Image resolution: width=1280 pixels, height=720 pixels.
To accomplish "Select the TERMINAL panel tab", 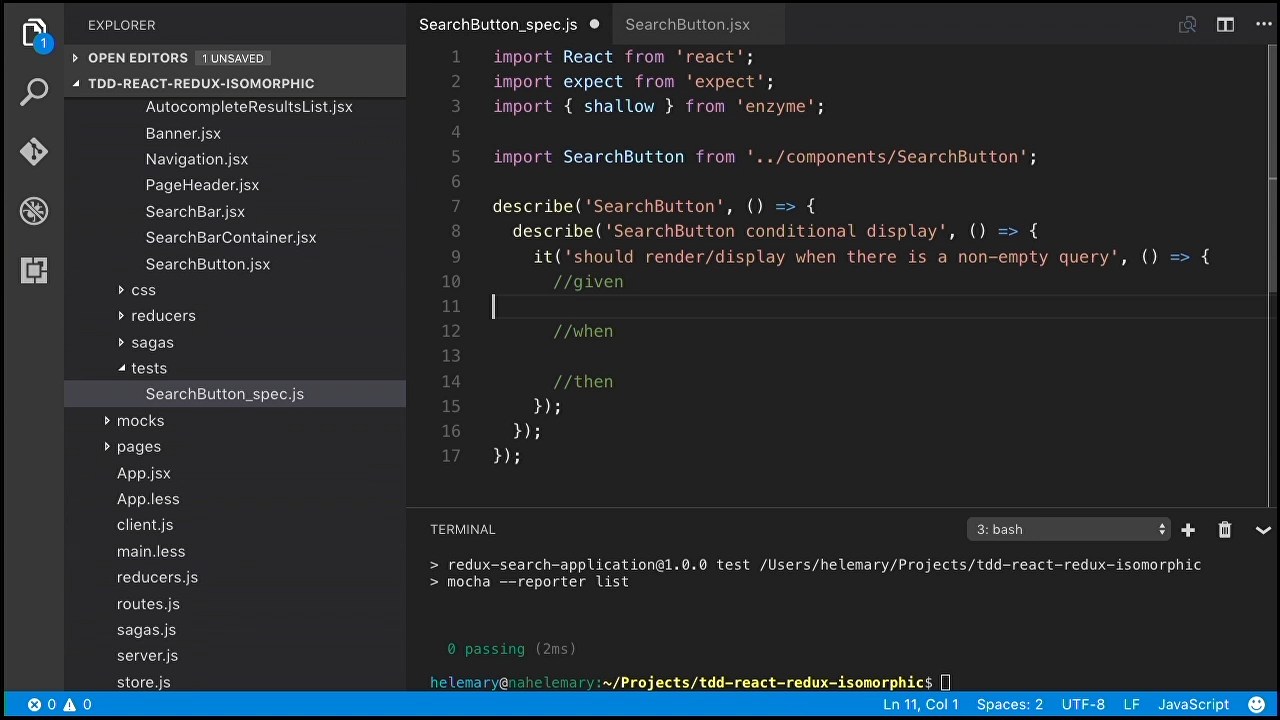I will pyautogui.click(x=463, y=530).
